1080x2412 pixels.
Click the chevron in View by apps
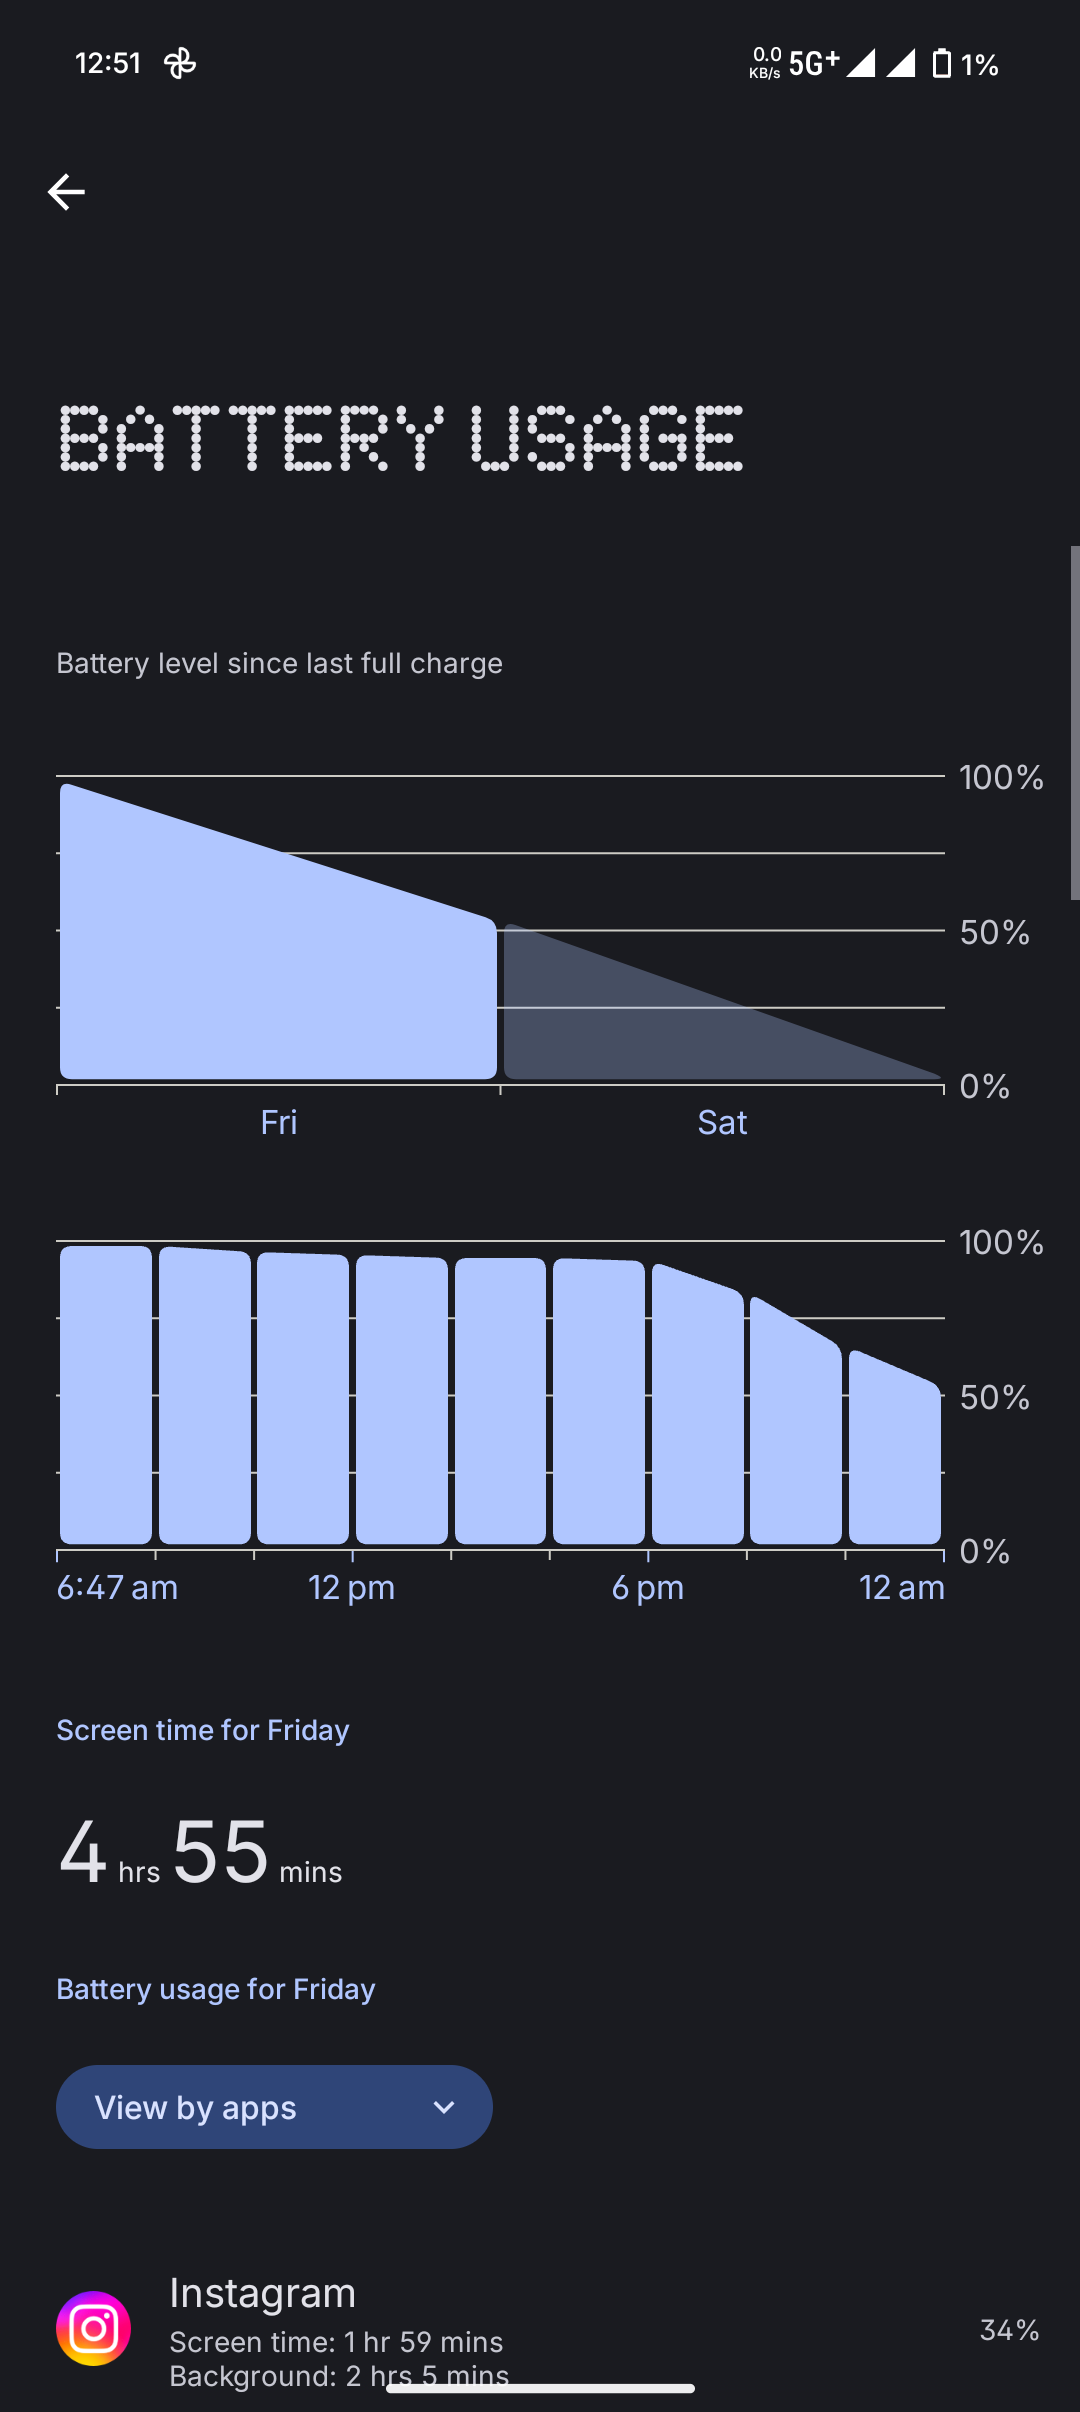443,2107
